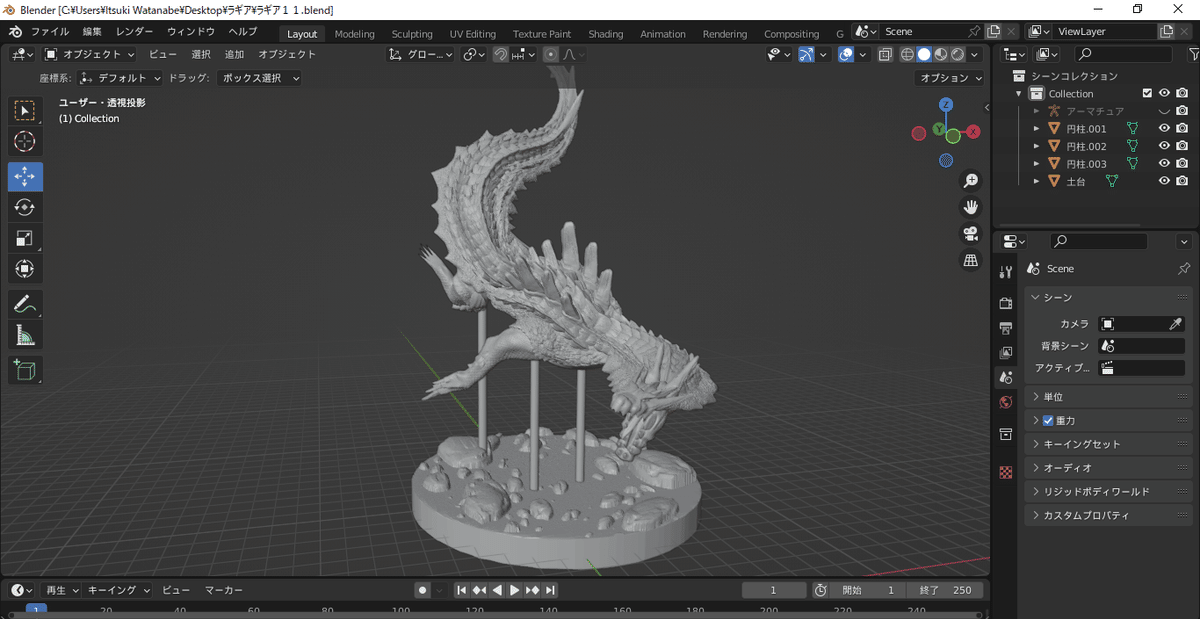Open the オブジェクト mode dropdown
Screen dimensions: 1200x619
click(x=89, y=55)
